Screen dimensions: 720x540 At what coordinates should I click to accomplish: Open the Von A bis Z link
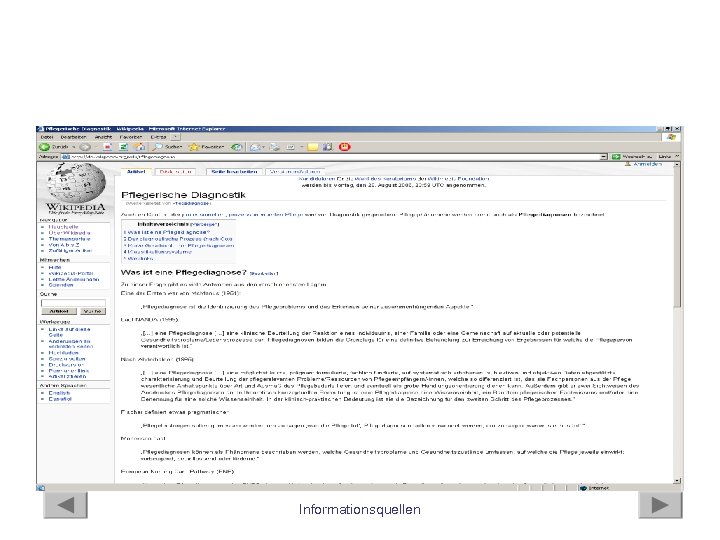click(x=64, y=245)
